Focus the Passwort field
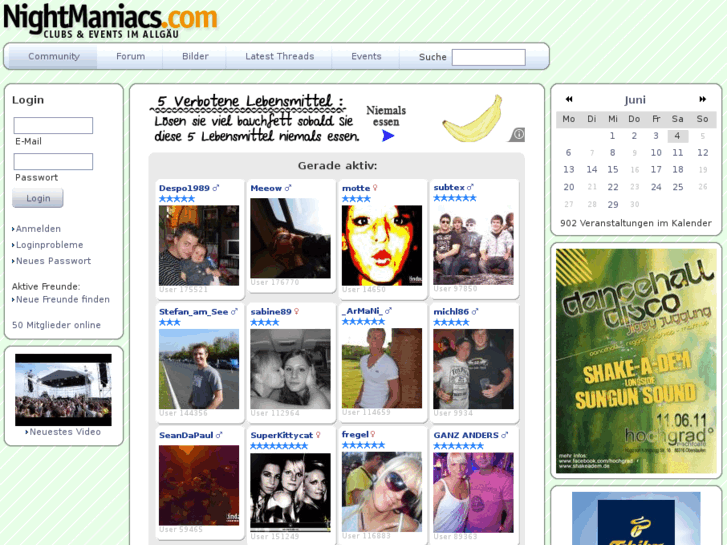 pos(53,161)
